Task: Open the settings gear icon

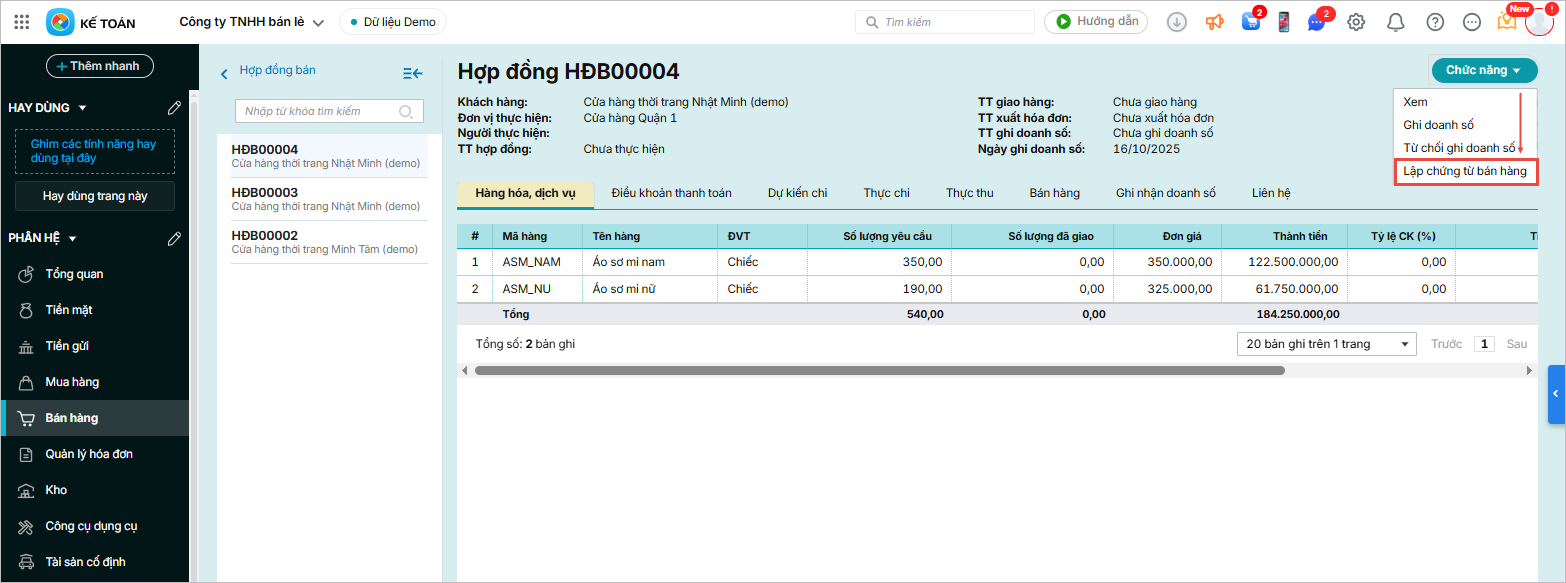Action: point(1356,22)
